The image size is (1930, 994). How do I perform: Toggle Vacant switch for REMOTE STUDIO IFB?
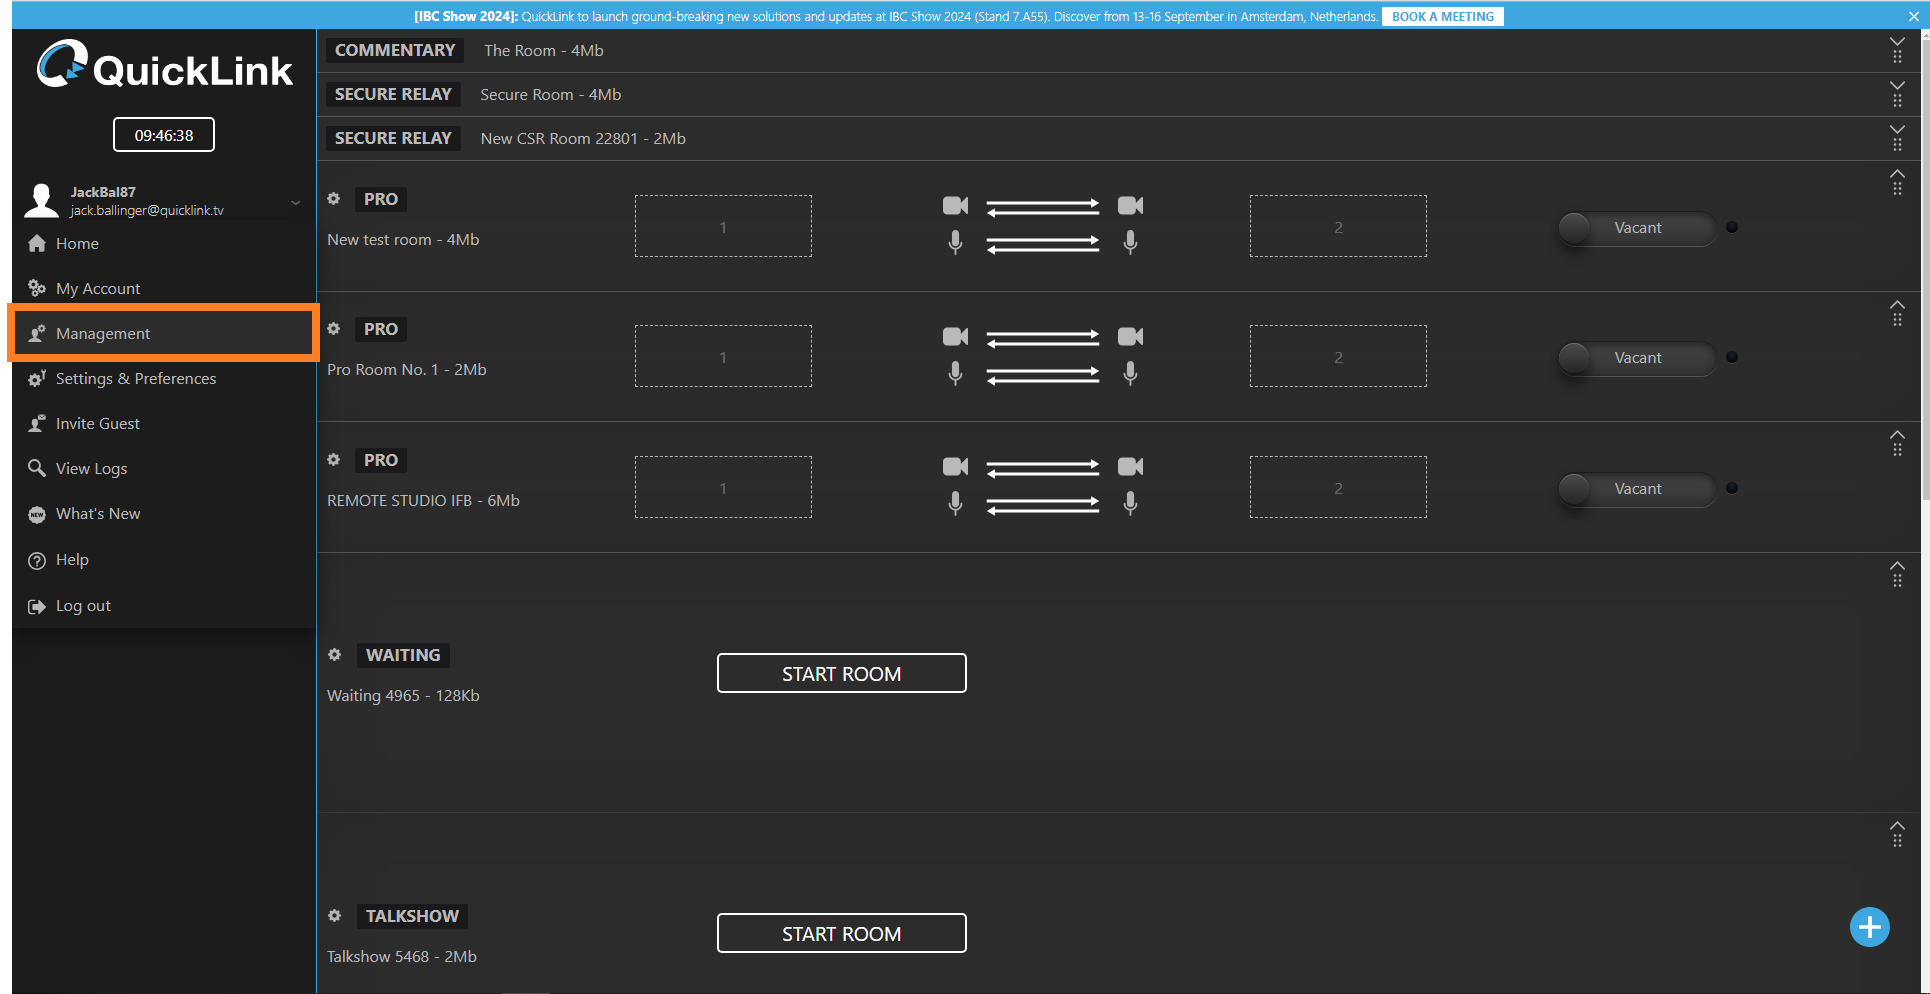1577,489
